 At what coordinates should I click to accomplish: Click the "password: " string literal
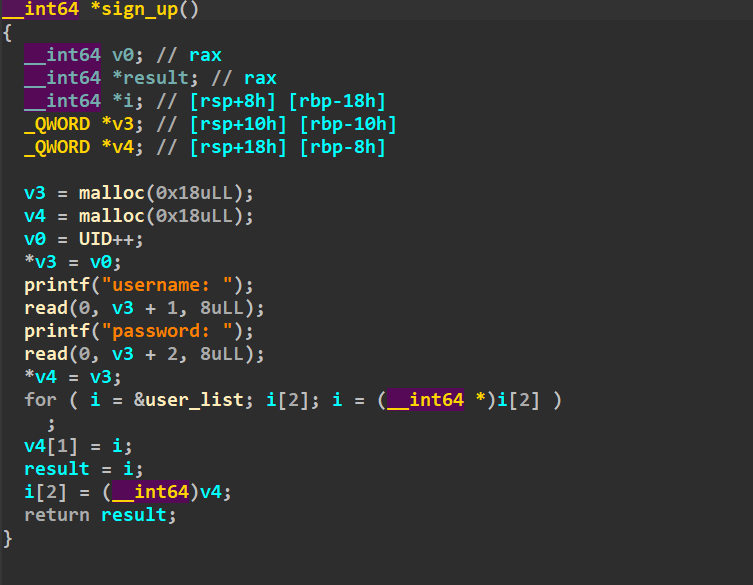pos(167,331)
